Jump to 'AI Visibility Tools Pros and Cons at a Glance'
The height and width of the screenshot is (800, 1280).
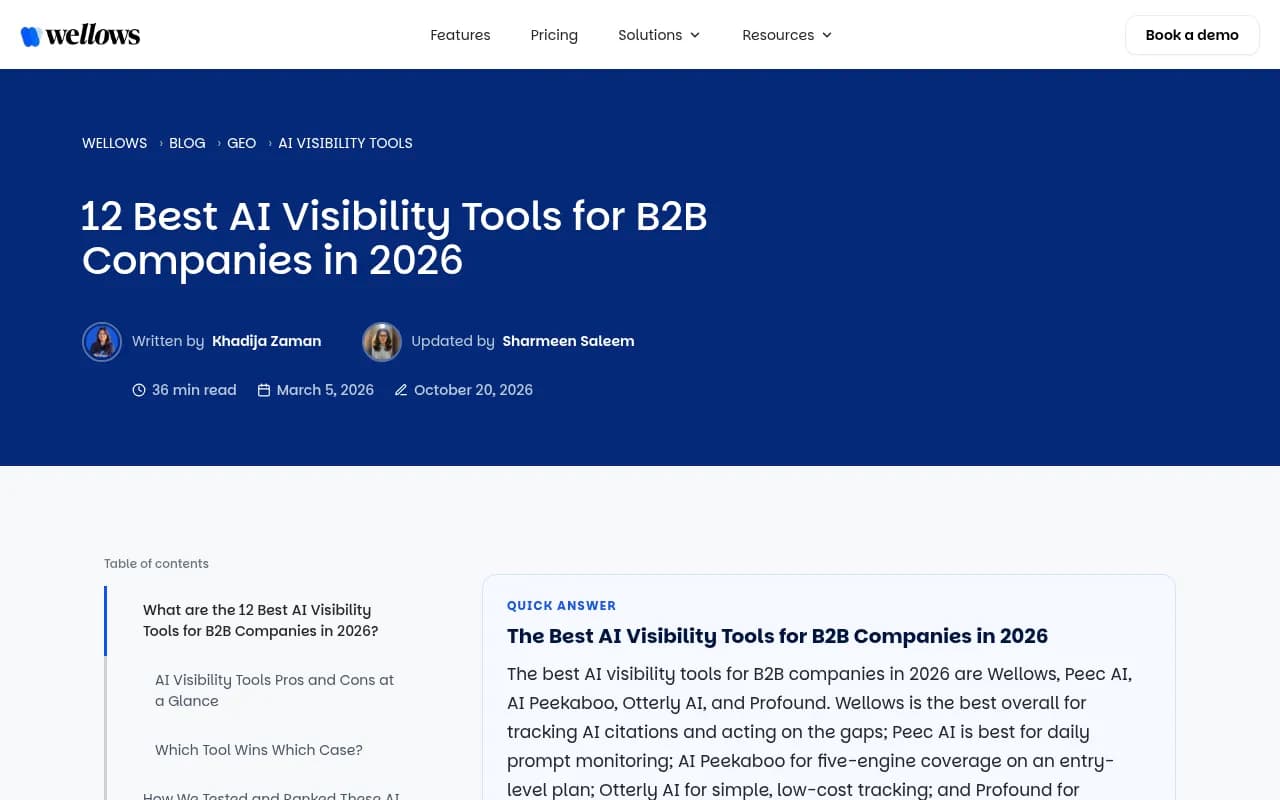click(x=274, y=690)
